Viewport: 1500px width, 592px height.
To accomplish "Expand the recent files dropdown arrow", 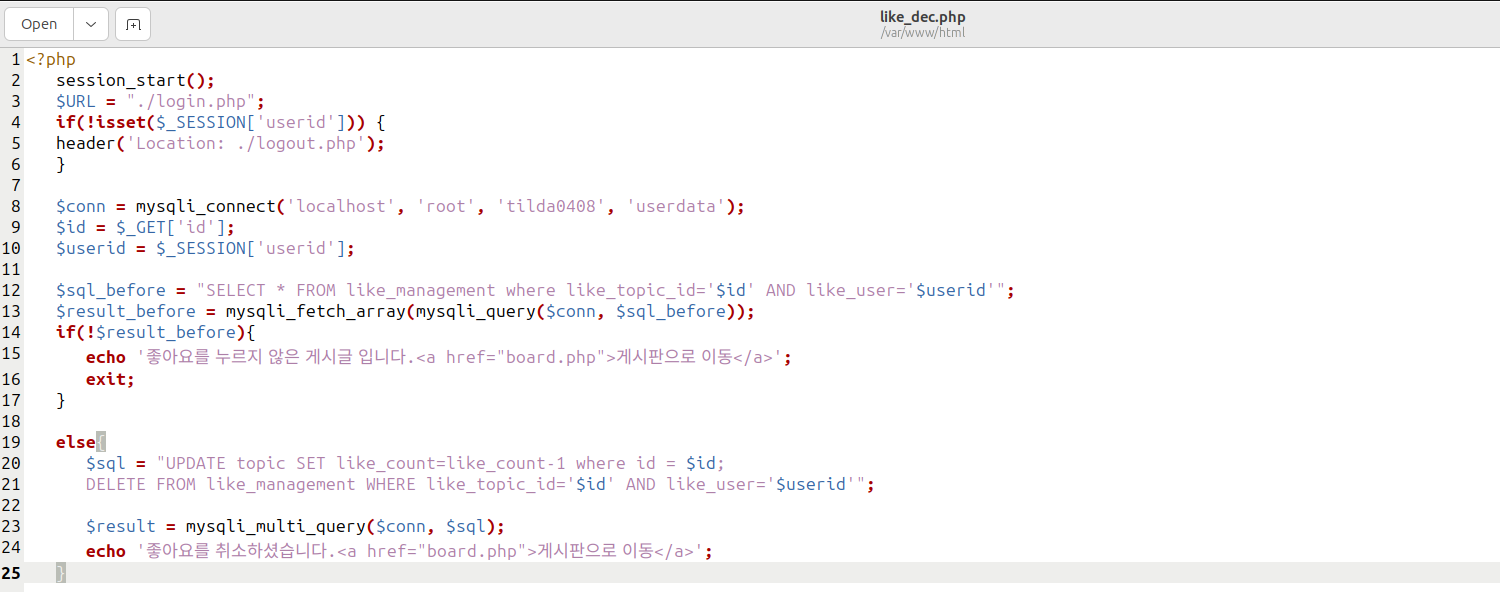I will coord(91,24).
